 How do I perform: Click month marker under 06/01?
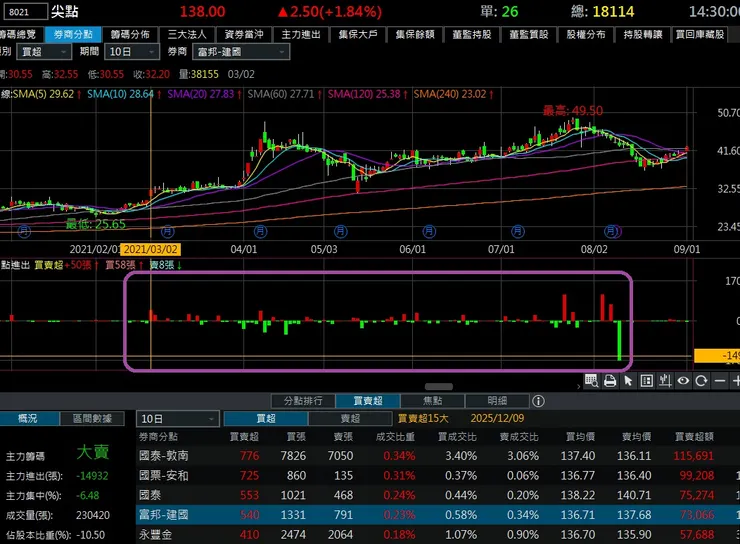pyautogui.click(x=429, y=231)
